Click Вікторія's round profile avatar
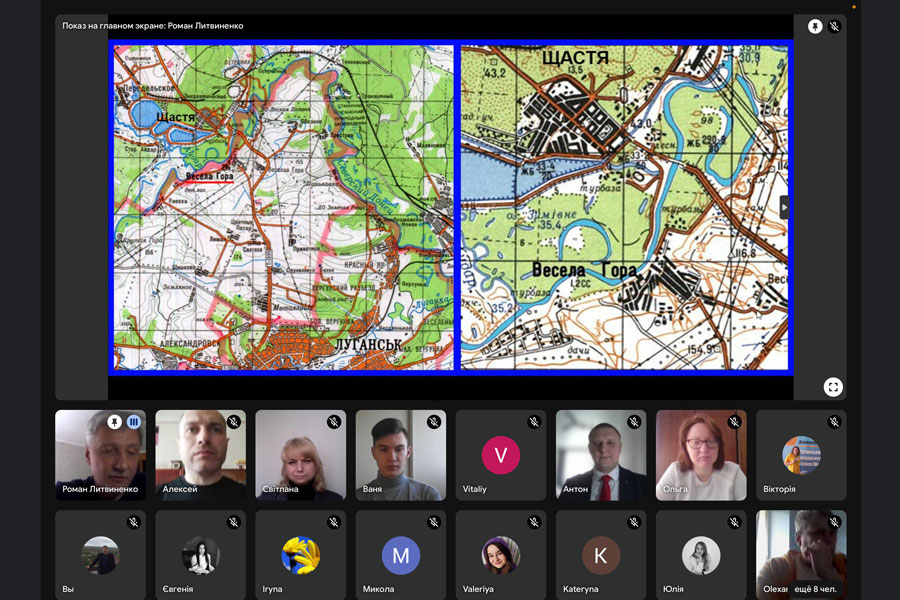900x600 pixels. (801, 455)
